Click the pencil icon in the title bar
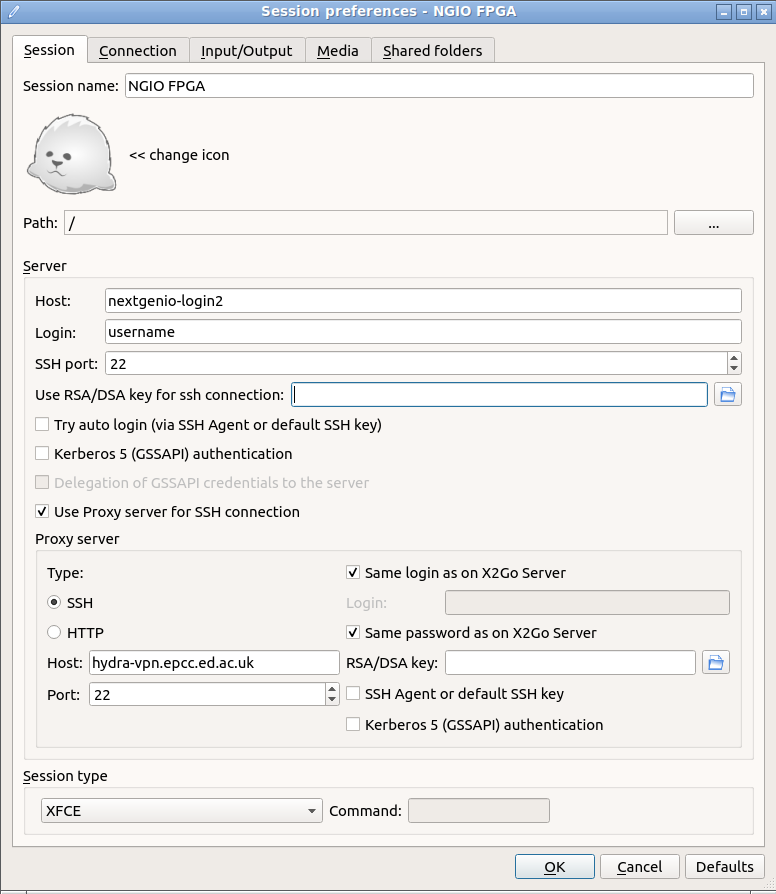776x894 pixels. coord(14,11)
